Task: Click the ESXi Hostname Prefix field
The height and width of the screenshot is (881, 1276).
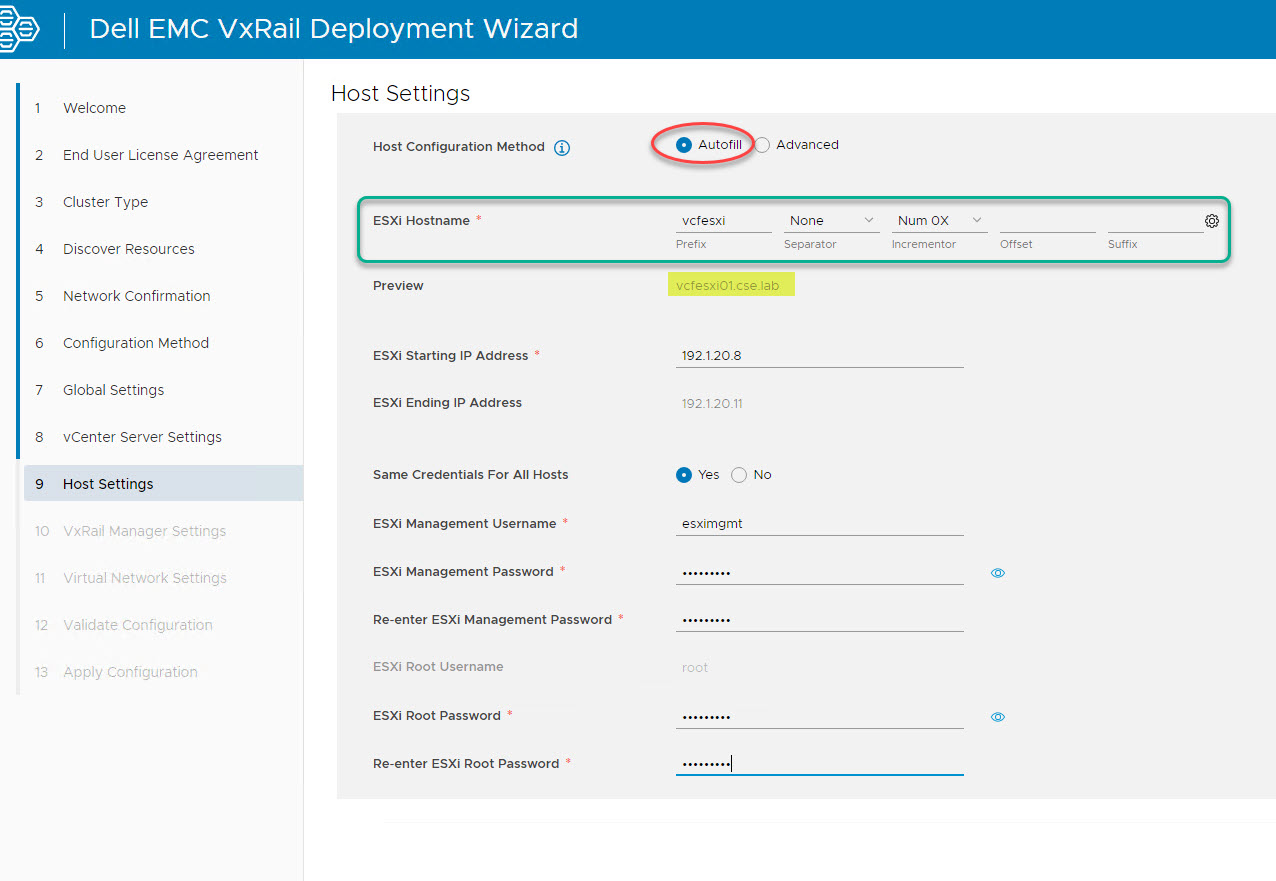Action: pos(723,221)
